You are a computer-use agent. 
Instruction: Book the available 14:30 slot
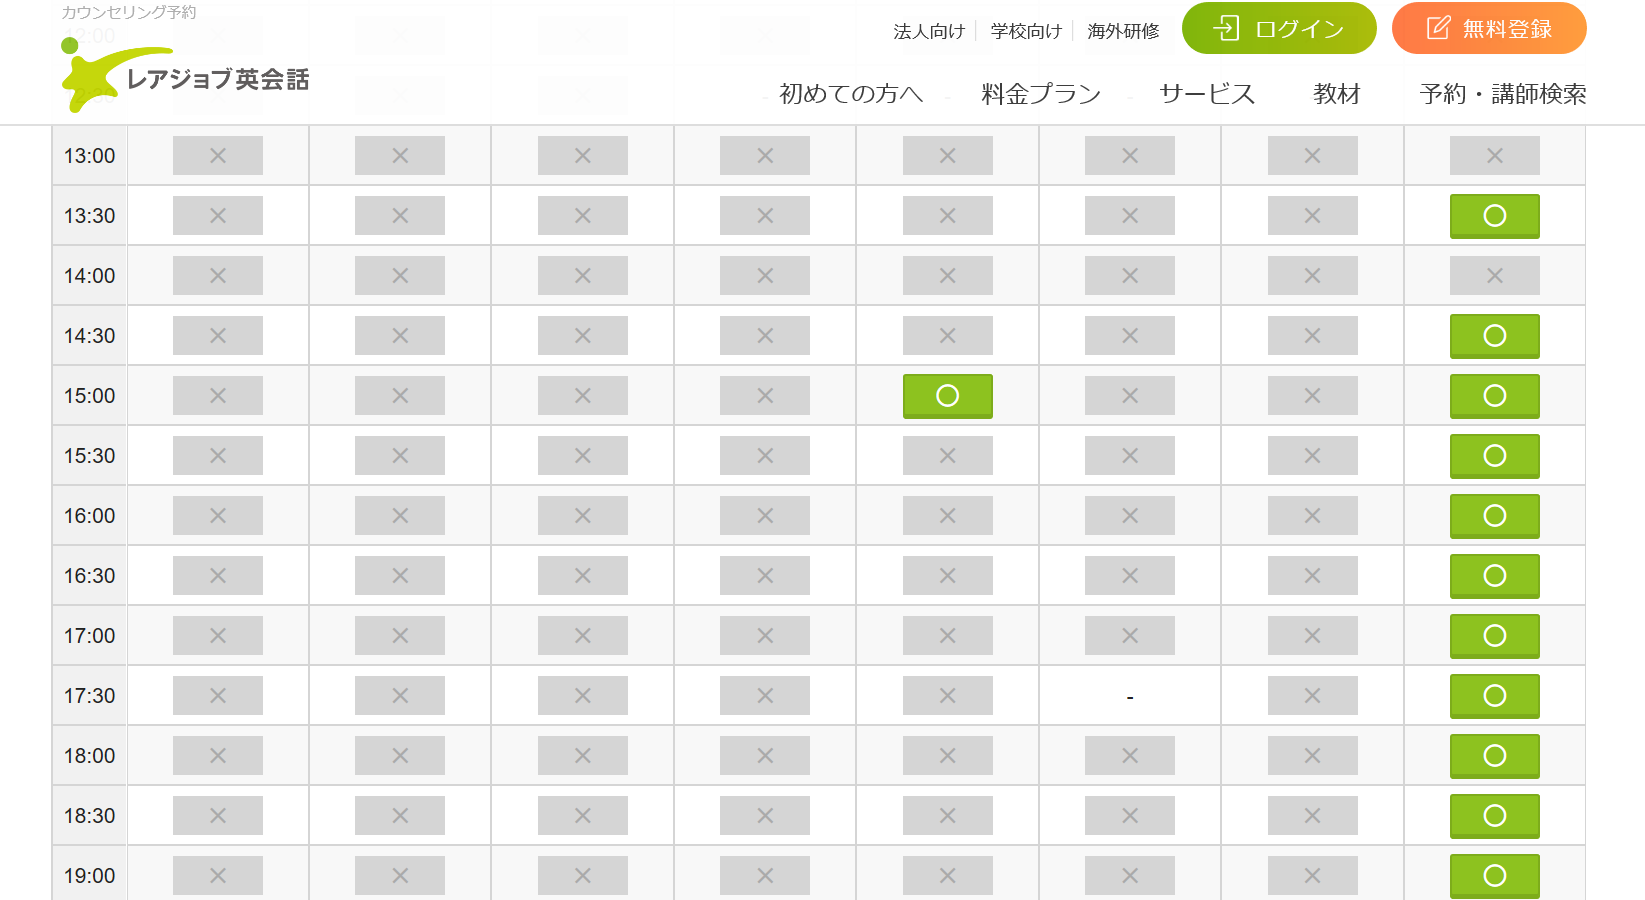(x=1494, y=336)
